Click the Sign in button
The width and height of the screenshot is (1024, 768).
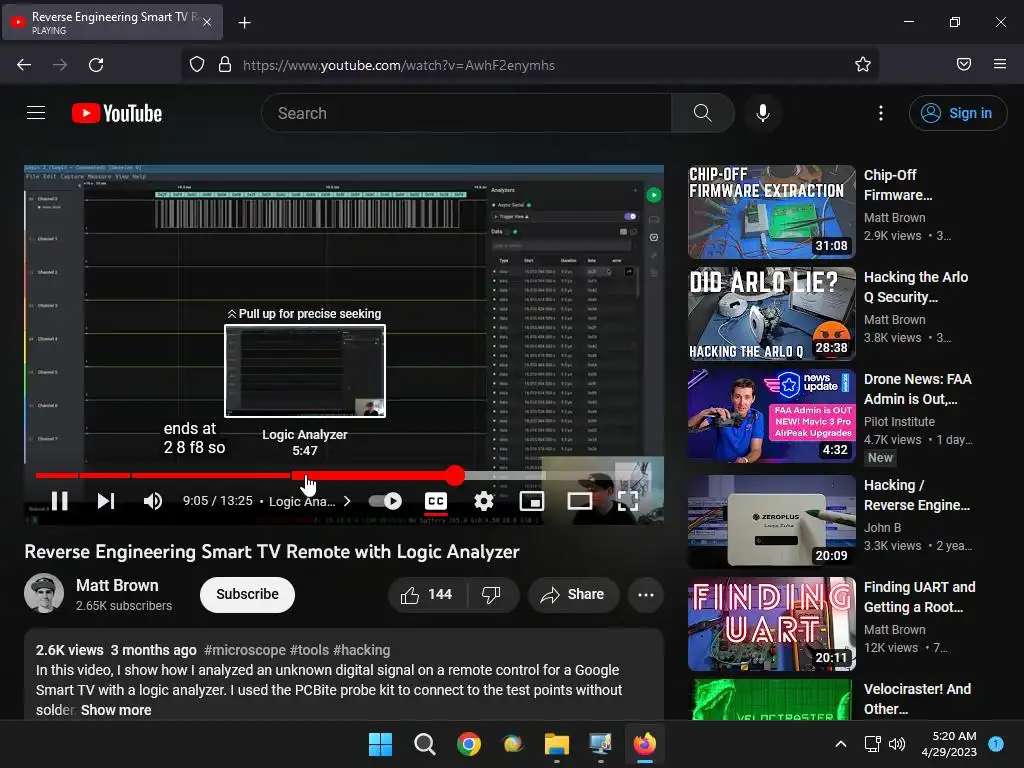[x=957, y=113]
